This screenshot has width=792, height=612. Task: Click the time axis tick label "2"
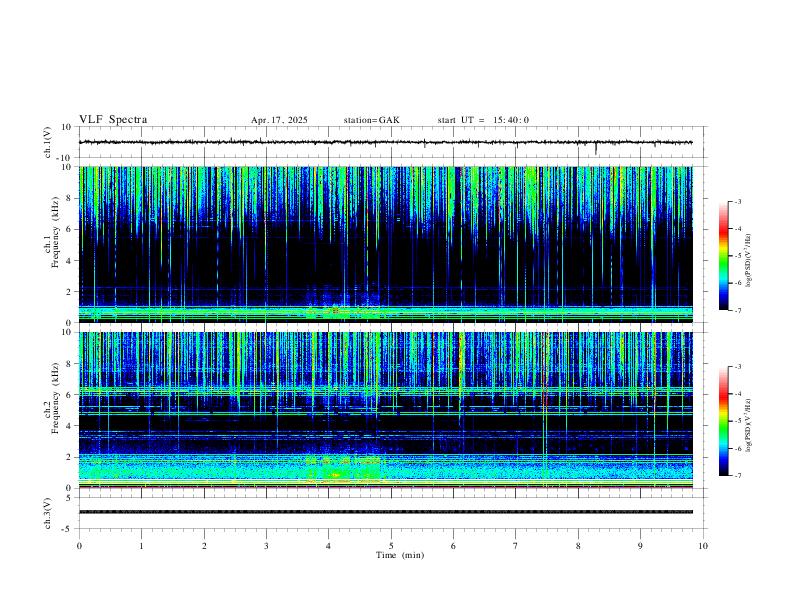coord(204,546)
